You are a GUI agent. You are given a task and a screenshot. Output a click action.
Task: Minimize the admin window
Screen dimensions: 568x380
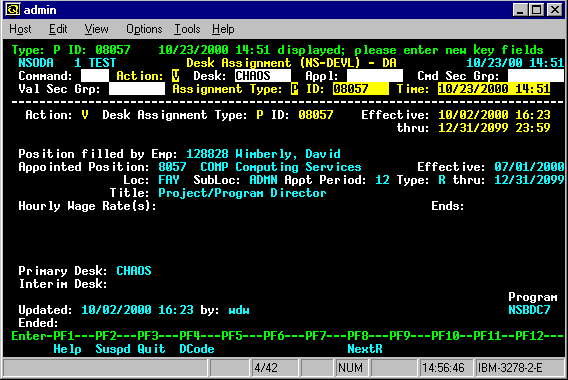[520, 10]
